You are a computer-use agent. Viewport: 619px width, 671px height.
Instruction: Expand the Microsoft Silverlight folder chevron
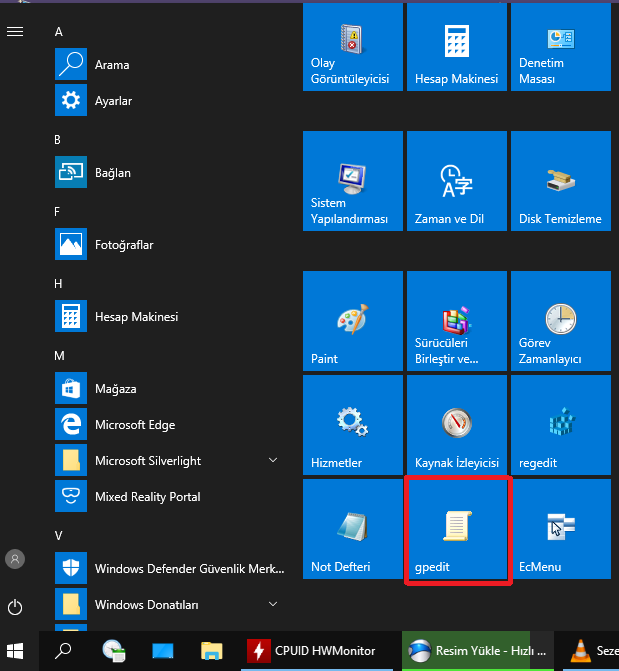point(273,460)
